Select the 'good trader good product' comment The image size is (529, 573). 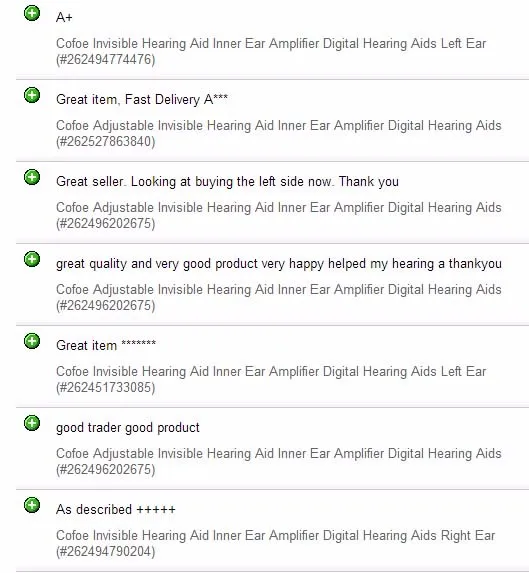pos(128,427)
